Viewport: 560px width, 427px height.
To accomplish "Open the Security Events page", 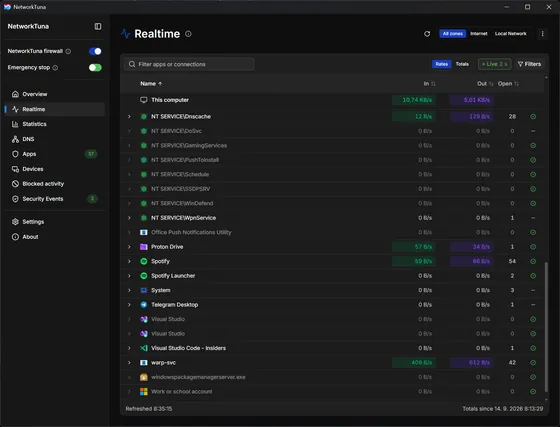I will [x=55, y=199].
